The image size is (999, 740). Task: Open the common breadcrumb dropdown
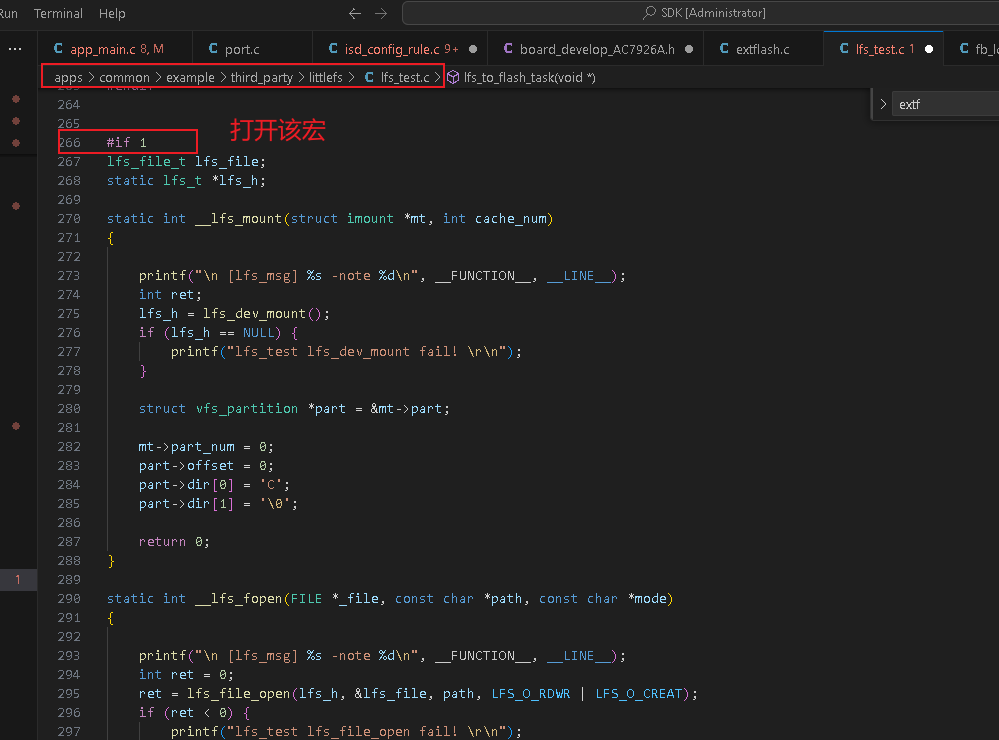point(124,77)
